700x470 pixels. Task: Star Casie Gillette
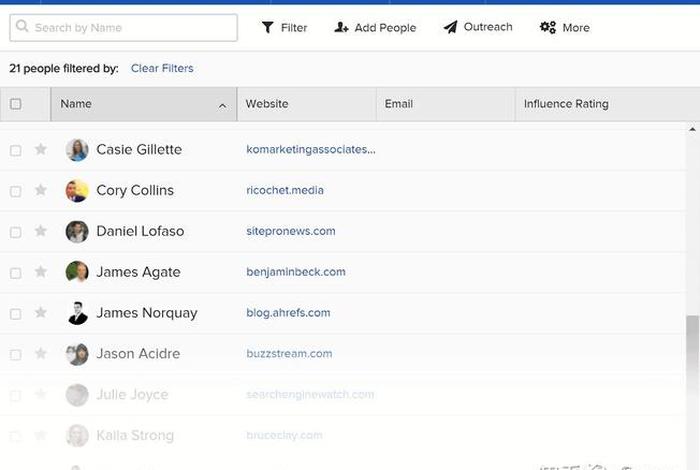41,149
